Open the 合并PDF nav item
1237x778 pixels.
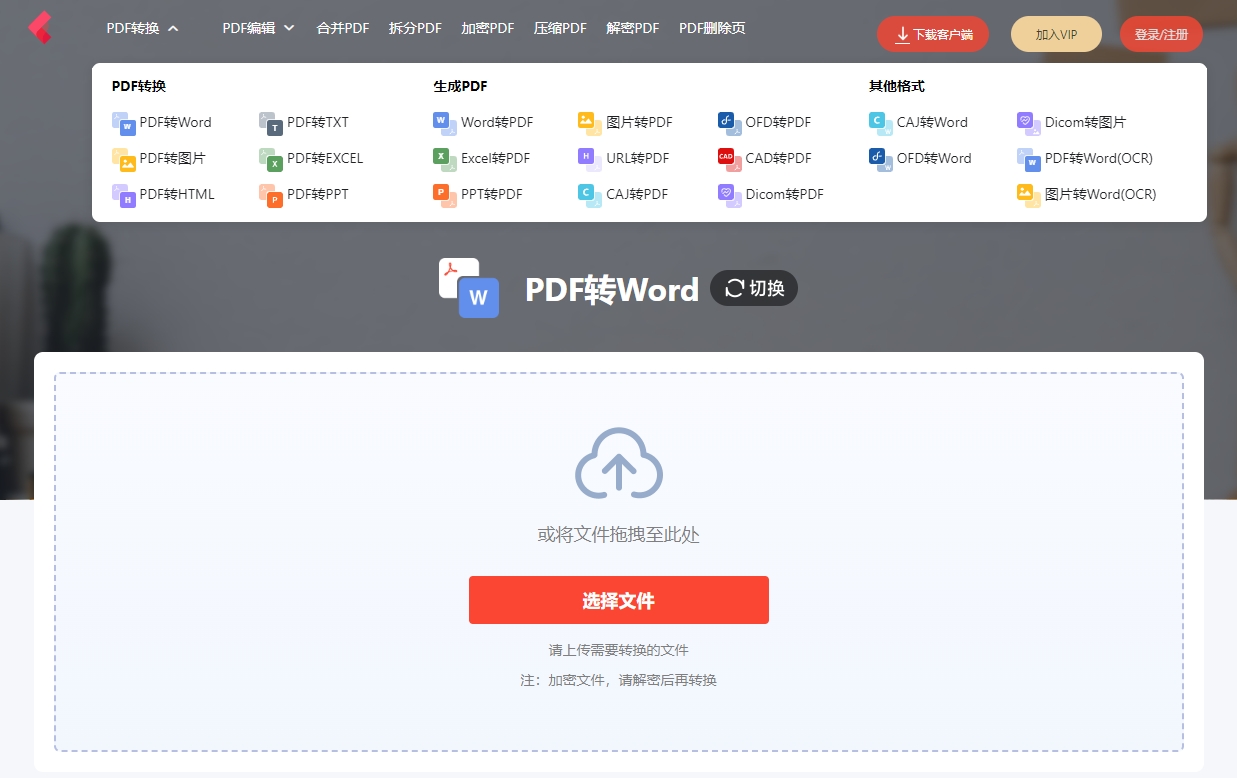(x=343, y=28)
